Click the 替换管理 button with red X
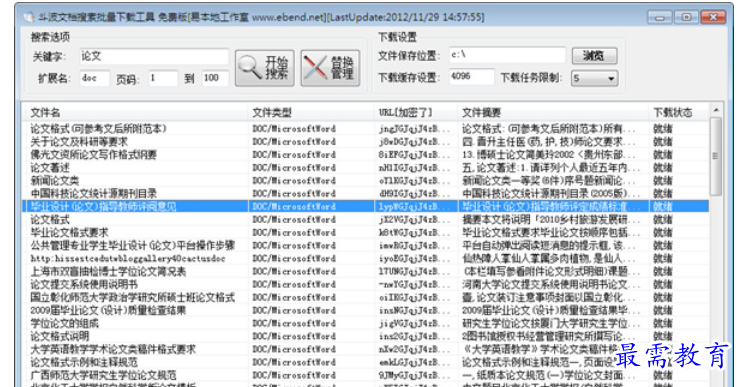 tap(330, 68)
